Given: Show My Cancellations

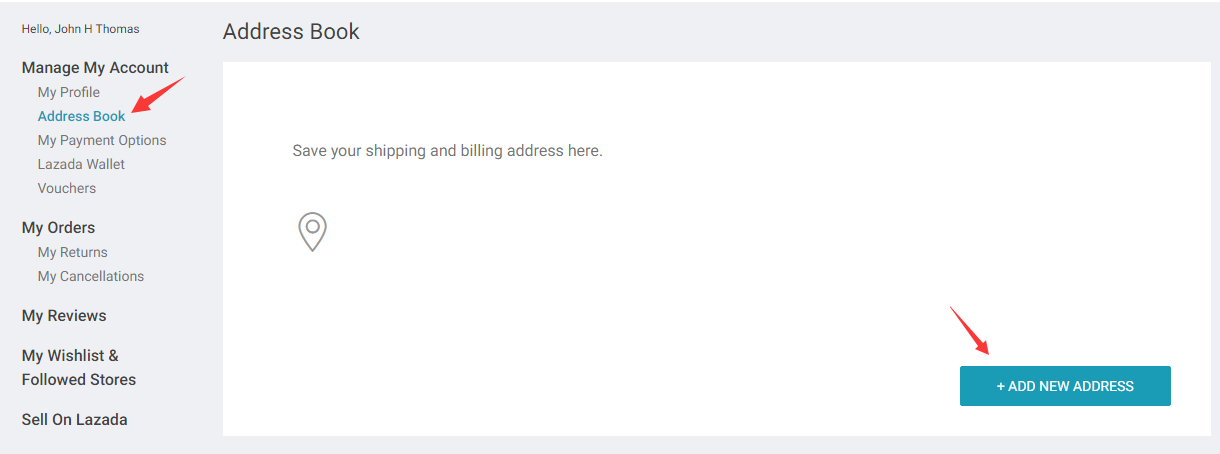Looking at the screenshot, I should coord(91,276).
